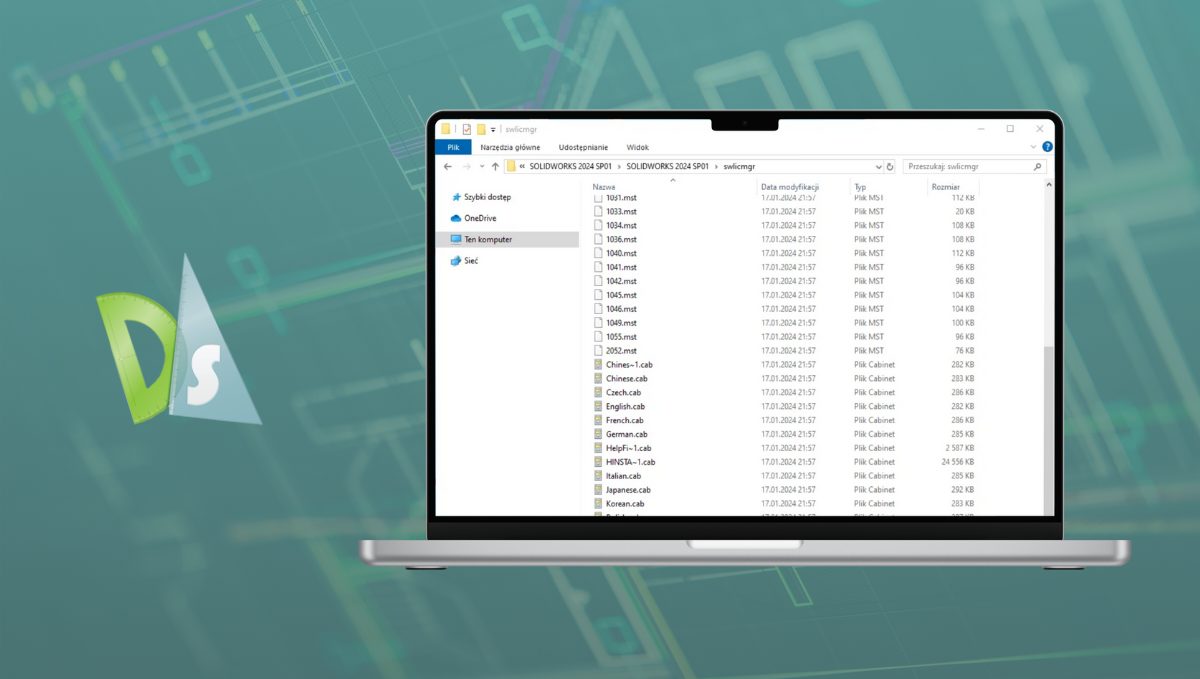Click the Forward navigation arrow
Screen dimensions: 1200x679
click(x=466, y=167)
